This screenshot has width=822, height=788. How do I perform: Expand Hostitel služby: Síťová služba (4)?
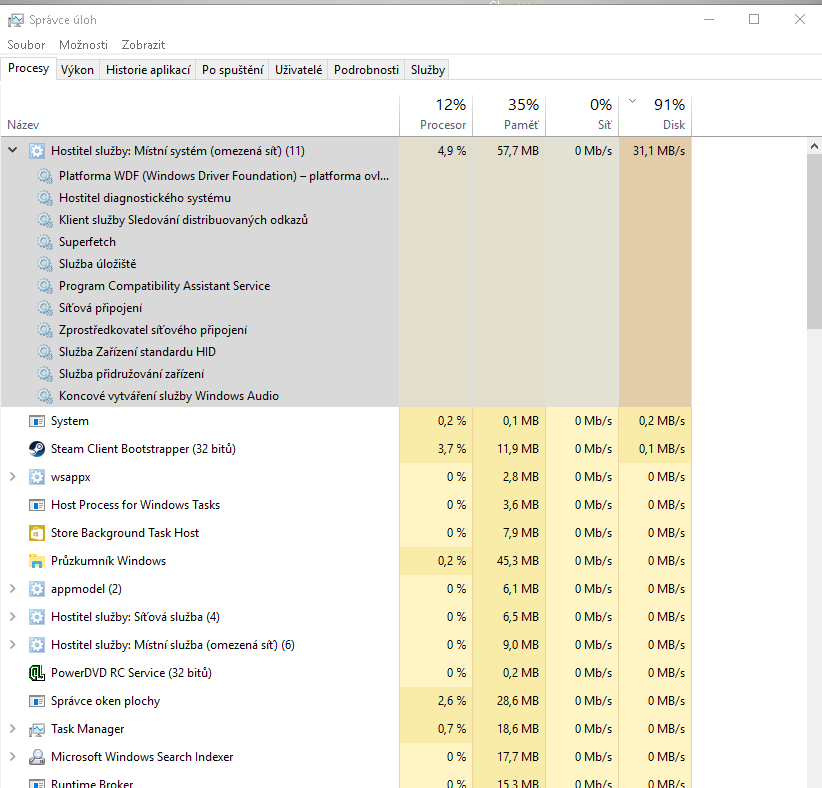[x=13, y=617]
